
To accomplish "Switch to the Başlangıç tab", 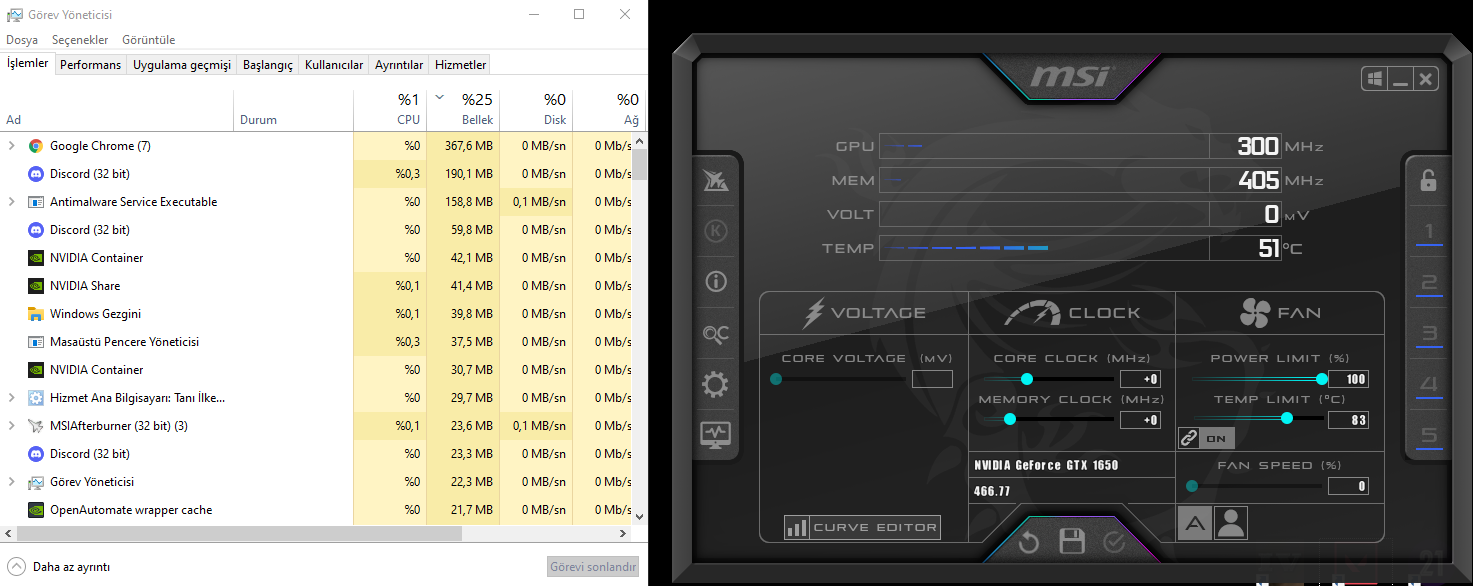I will tap(268, 65).
